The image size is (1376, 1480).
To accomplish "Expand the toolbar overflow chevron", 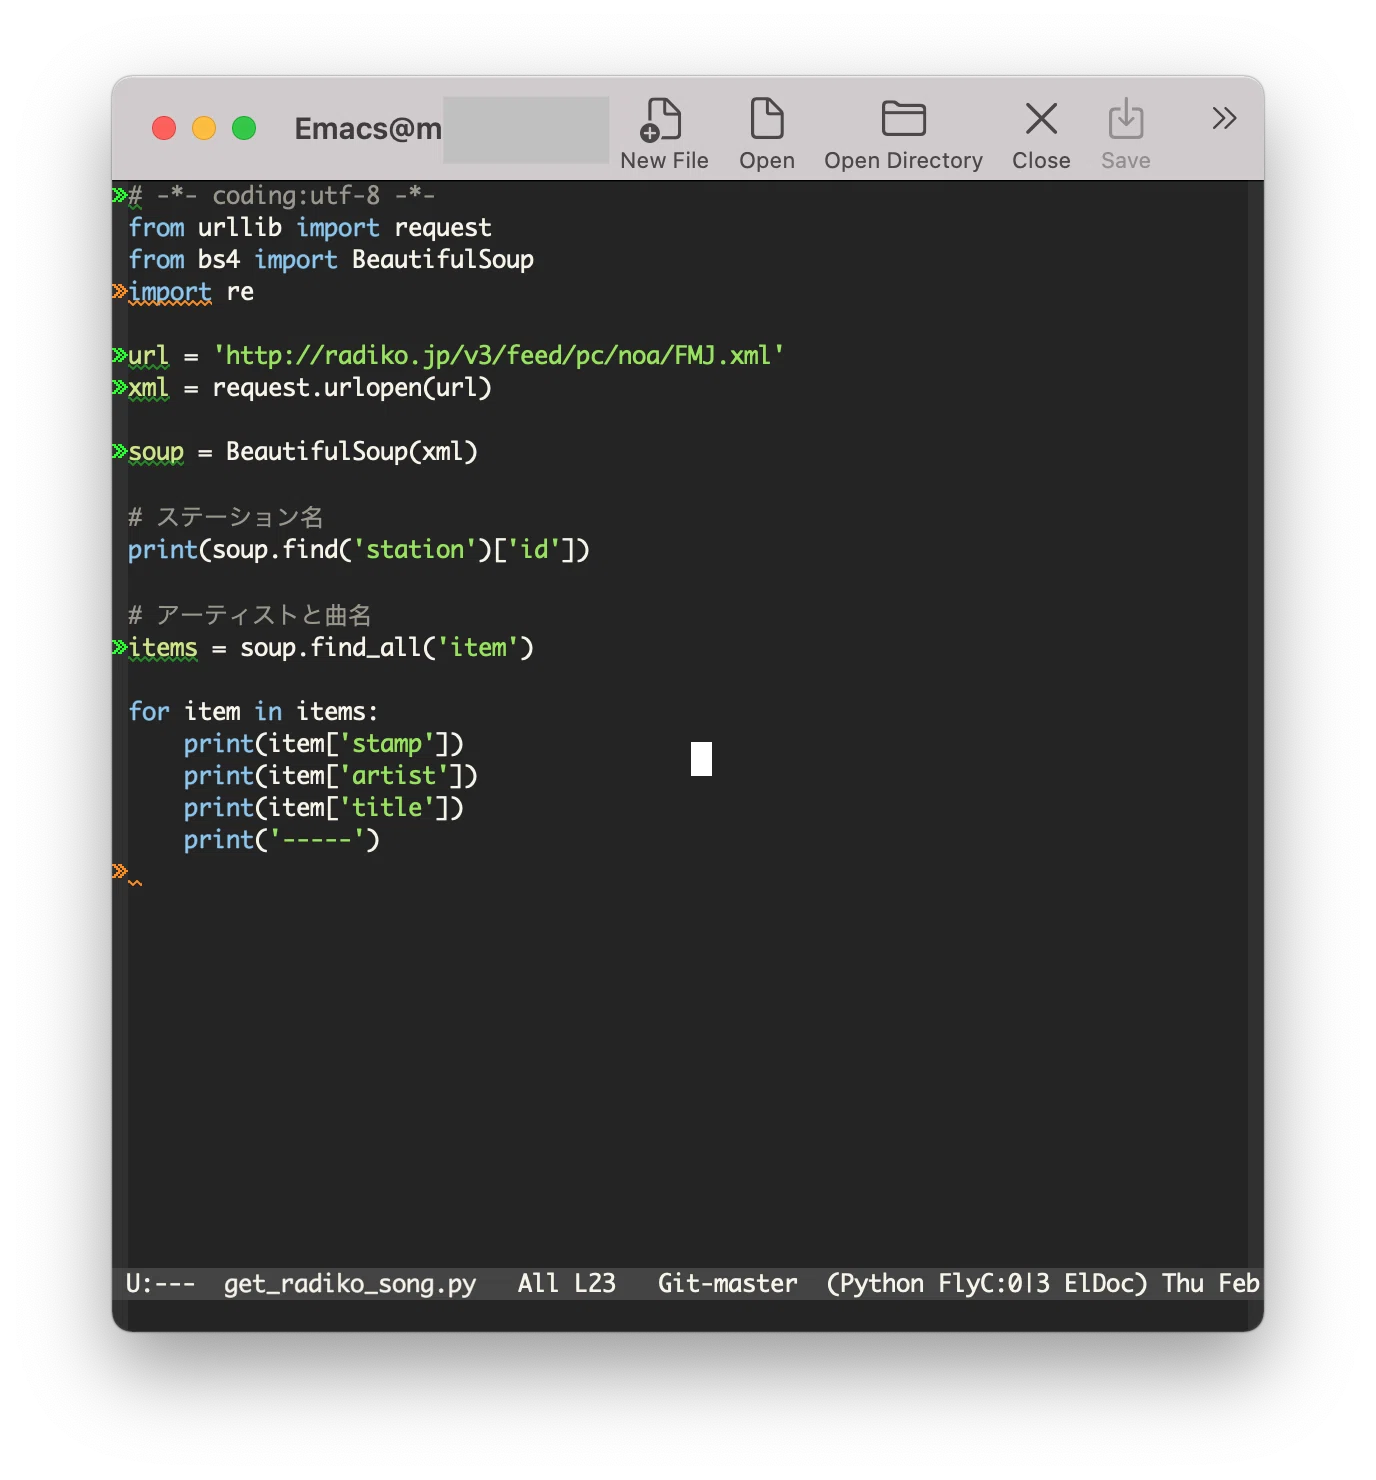I will click(x=1224, y=119).
